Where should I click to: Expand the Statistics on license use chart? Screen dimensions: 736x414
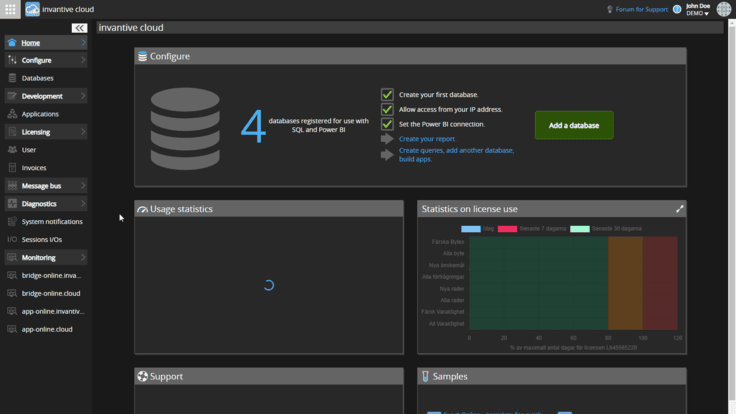[x=680, y=209]
